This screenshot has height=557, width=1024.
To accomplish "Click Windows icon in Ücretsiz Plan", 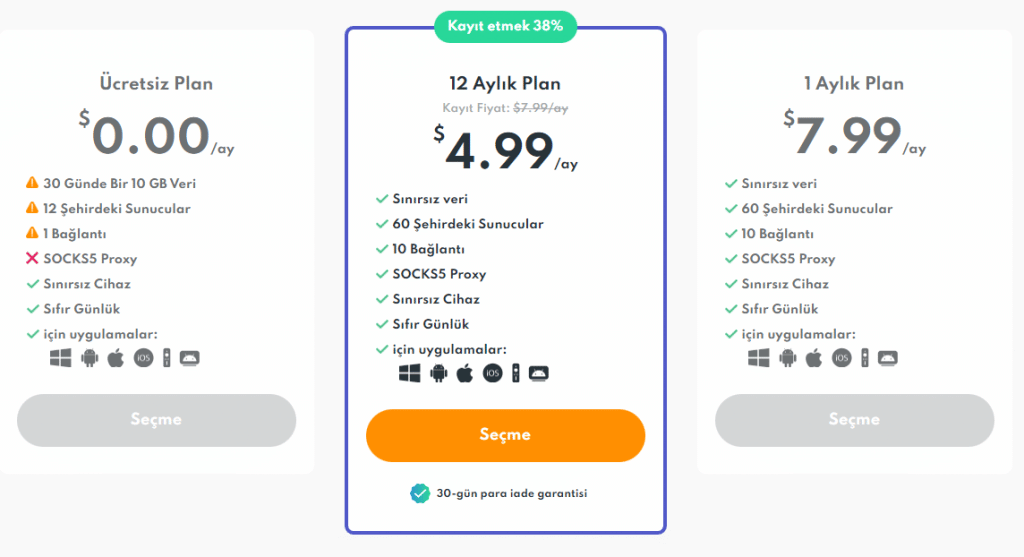I will point(61,358).
